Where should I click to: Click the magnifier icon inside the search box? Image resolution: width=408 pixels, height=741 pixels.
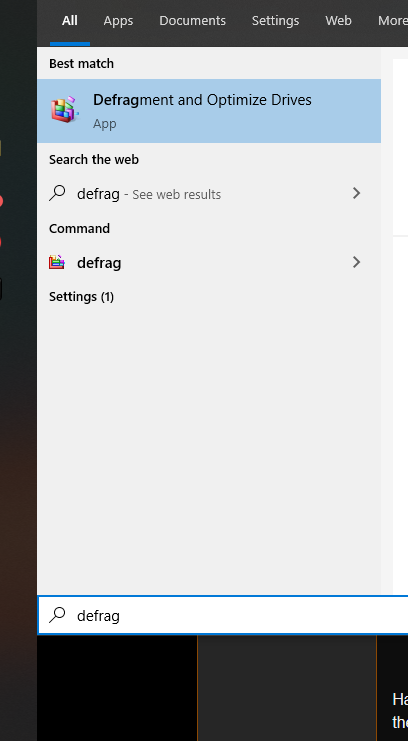57,615
